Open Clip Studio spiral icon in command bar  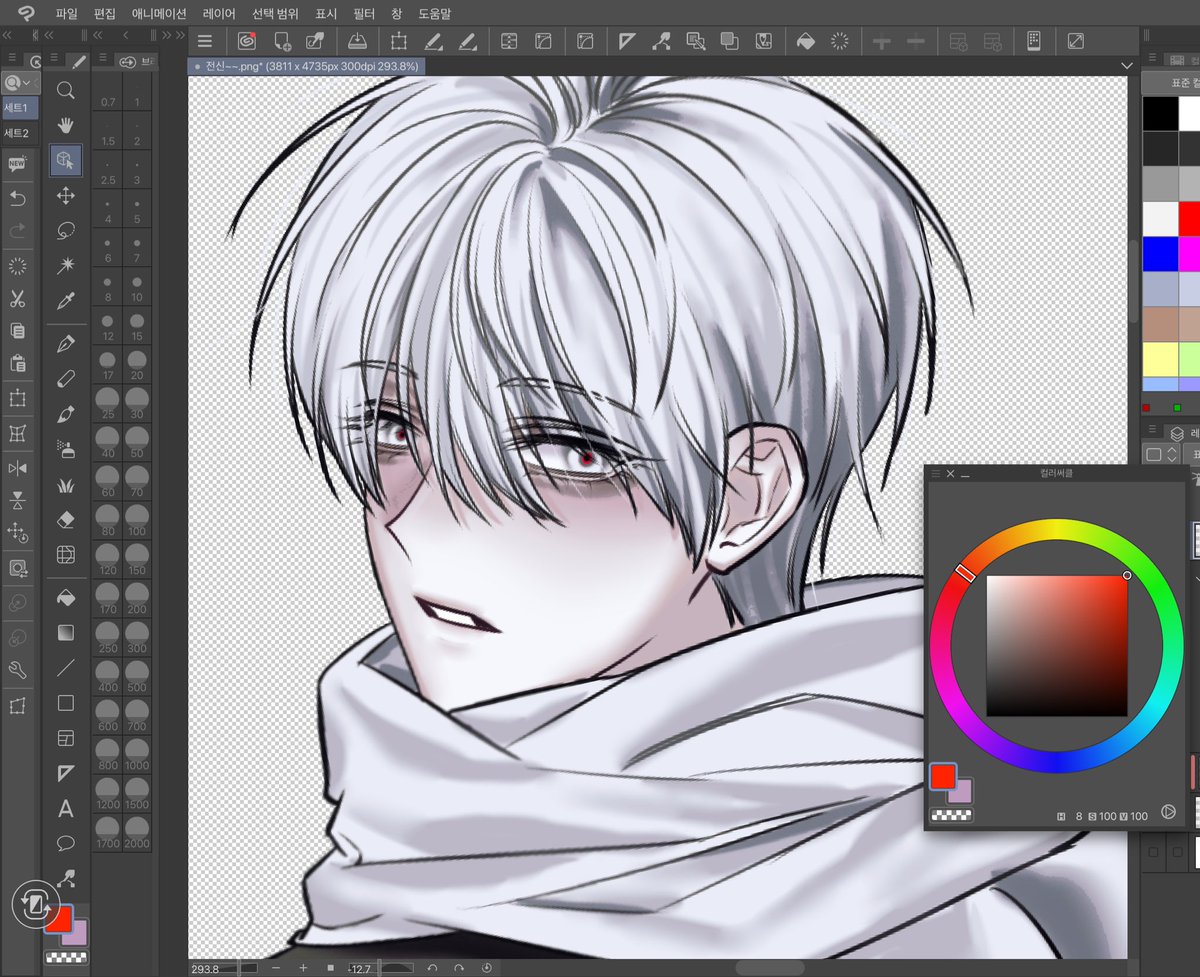247,41
